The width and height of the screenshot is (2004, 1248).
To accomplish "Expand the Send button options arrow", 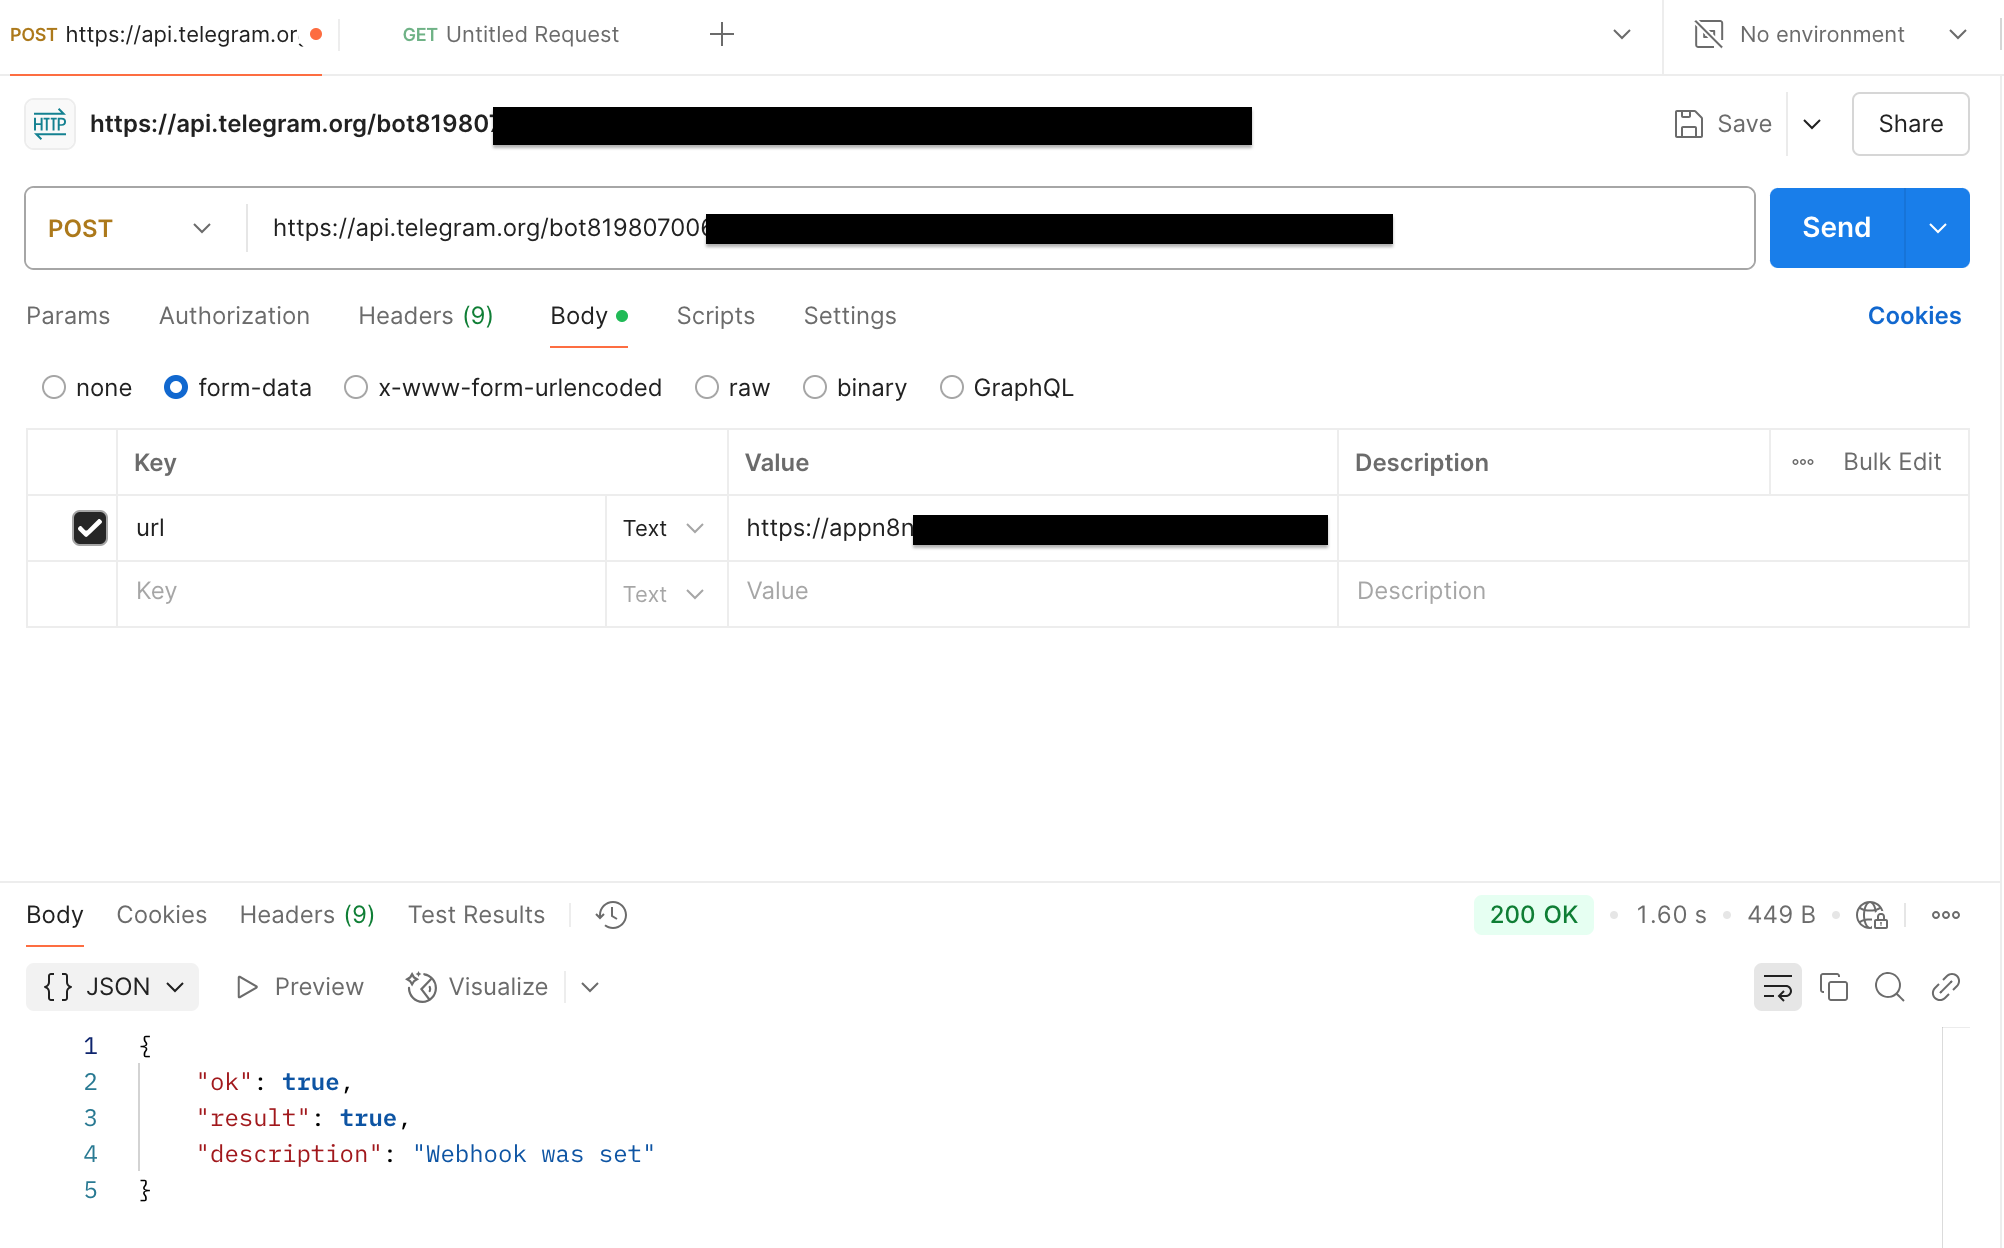I will coord(1938,228).
